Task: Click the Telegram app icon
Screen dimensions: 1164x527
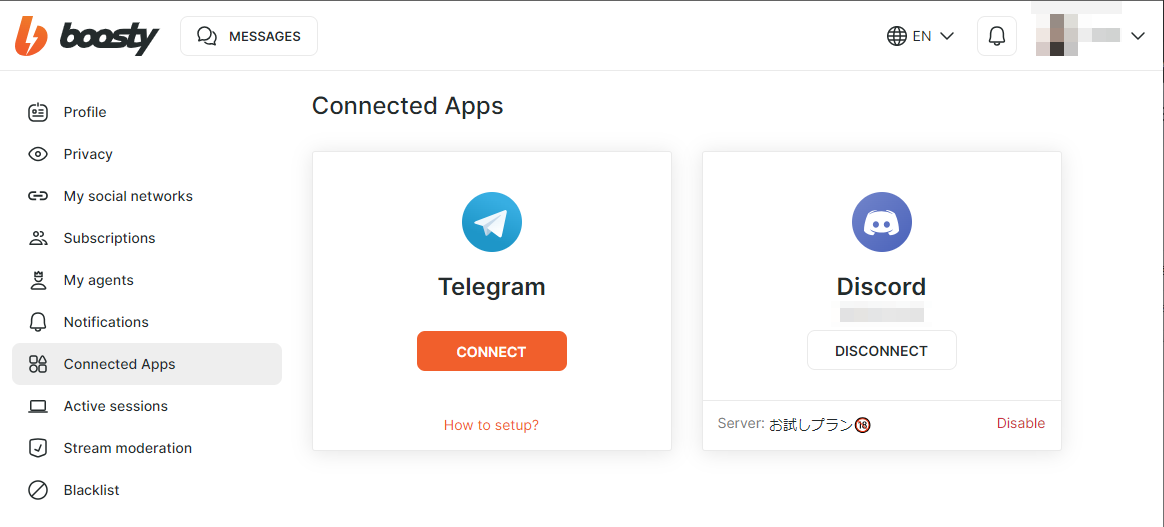Action: click(x=491, y=222)
